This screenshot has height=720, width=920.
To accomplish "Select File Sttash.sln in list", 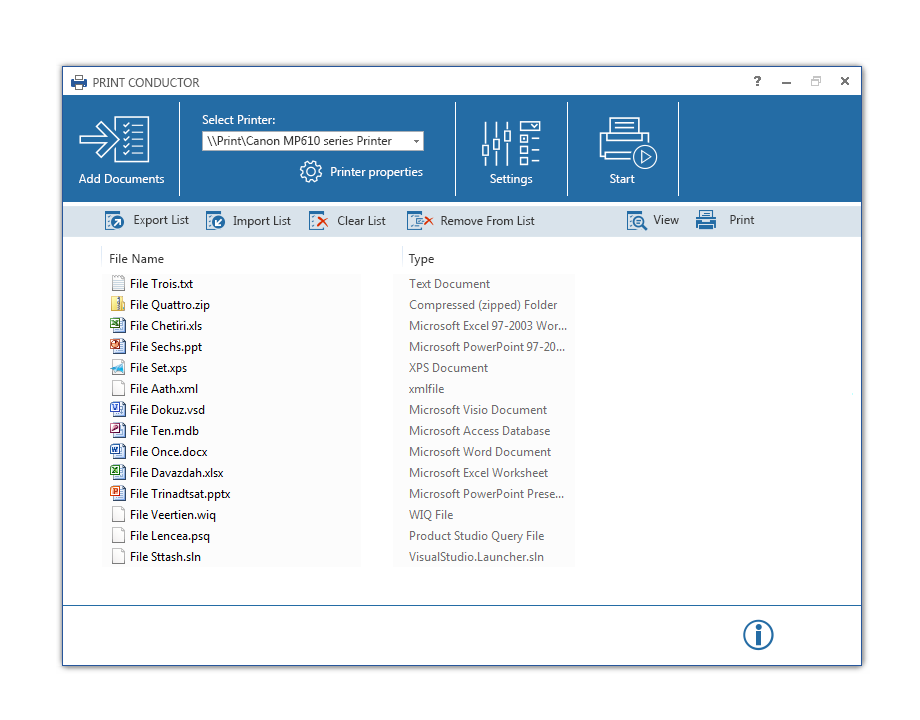I will [x=165, y=557].
